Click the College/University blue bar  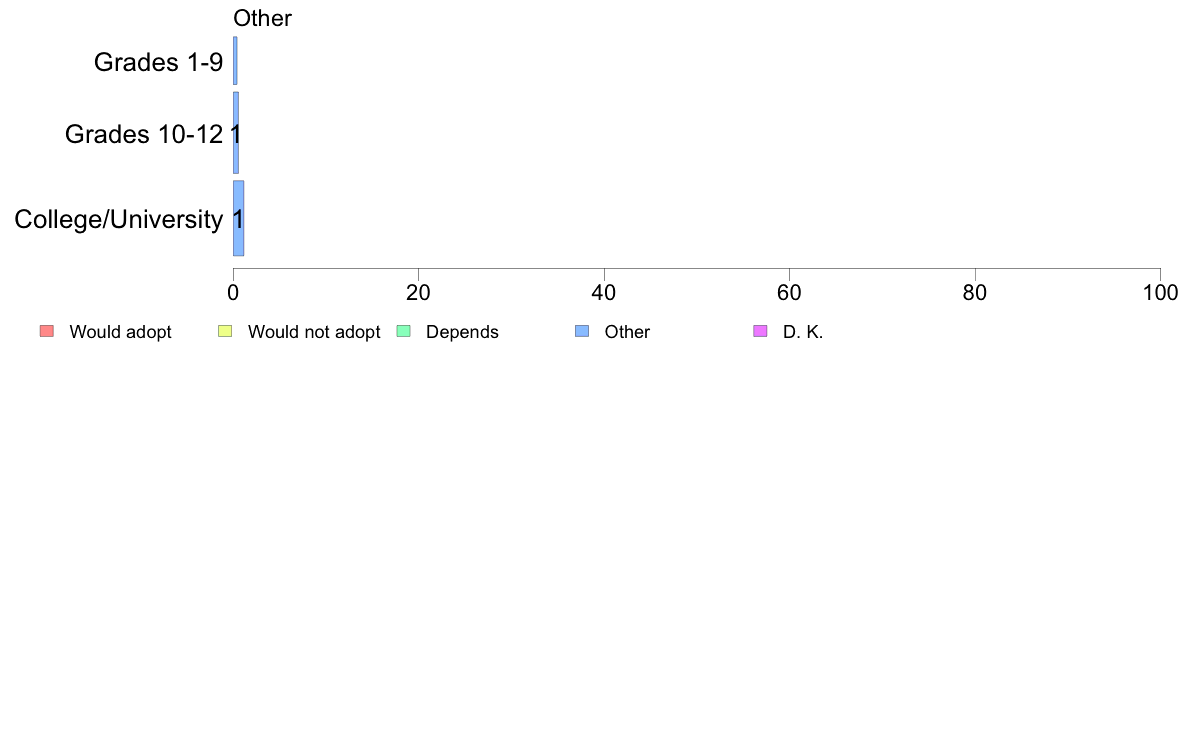239,218
